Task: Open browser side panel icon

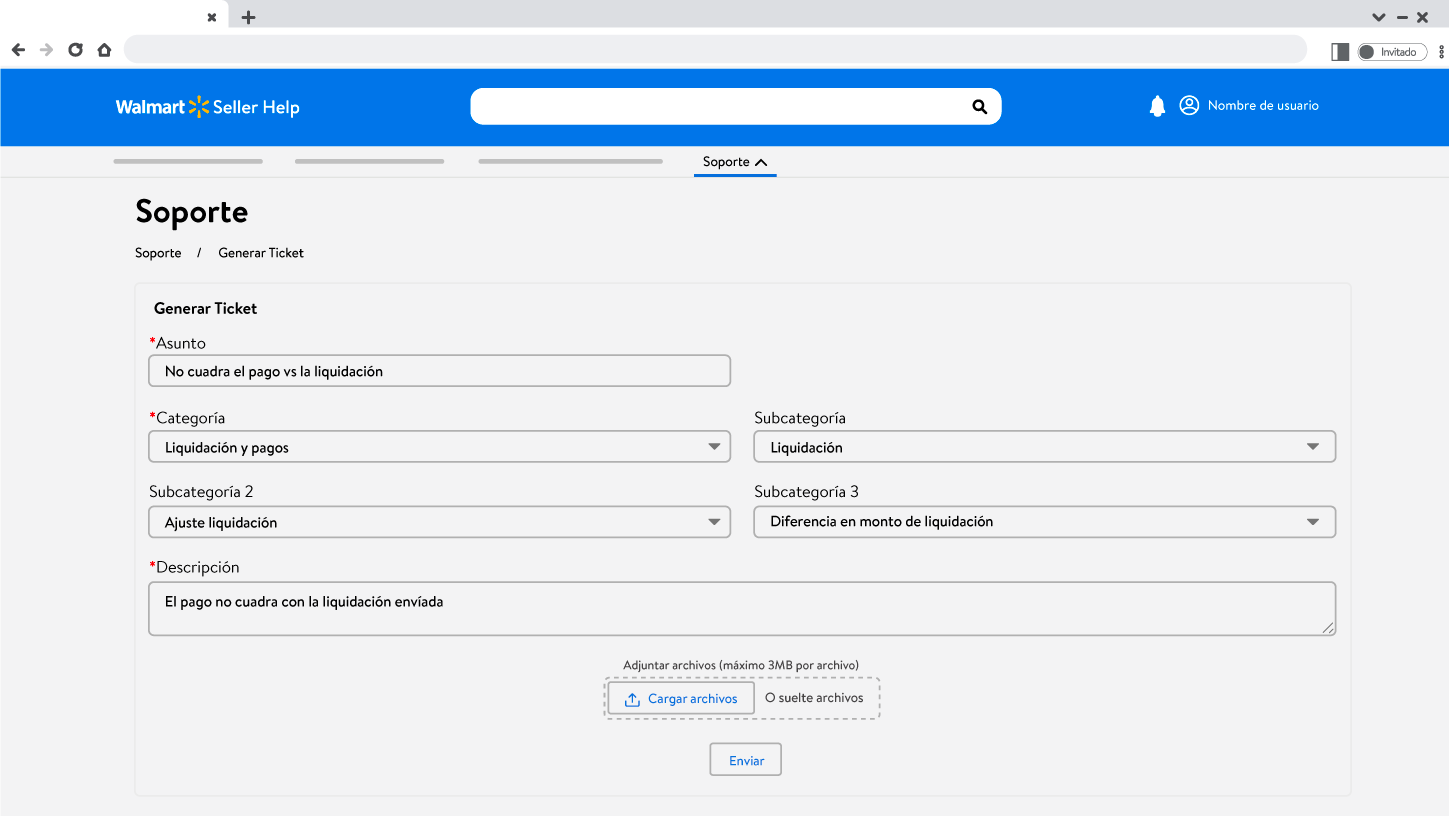Action: coord(1340,52)
